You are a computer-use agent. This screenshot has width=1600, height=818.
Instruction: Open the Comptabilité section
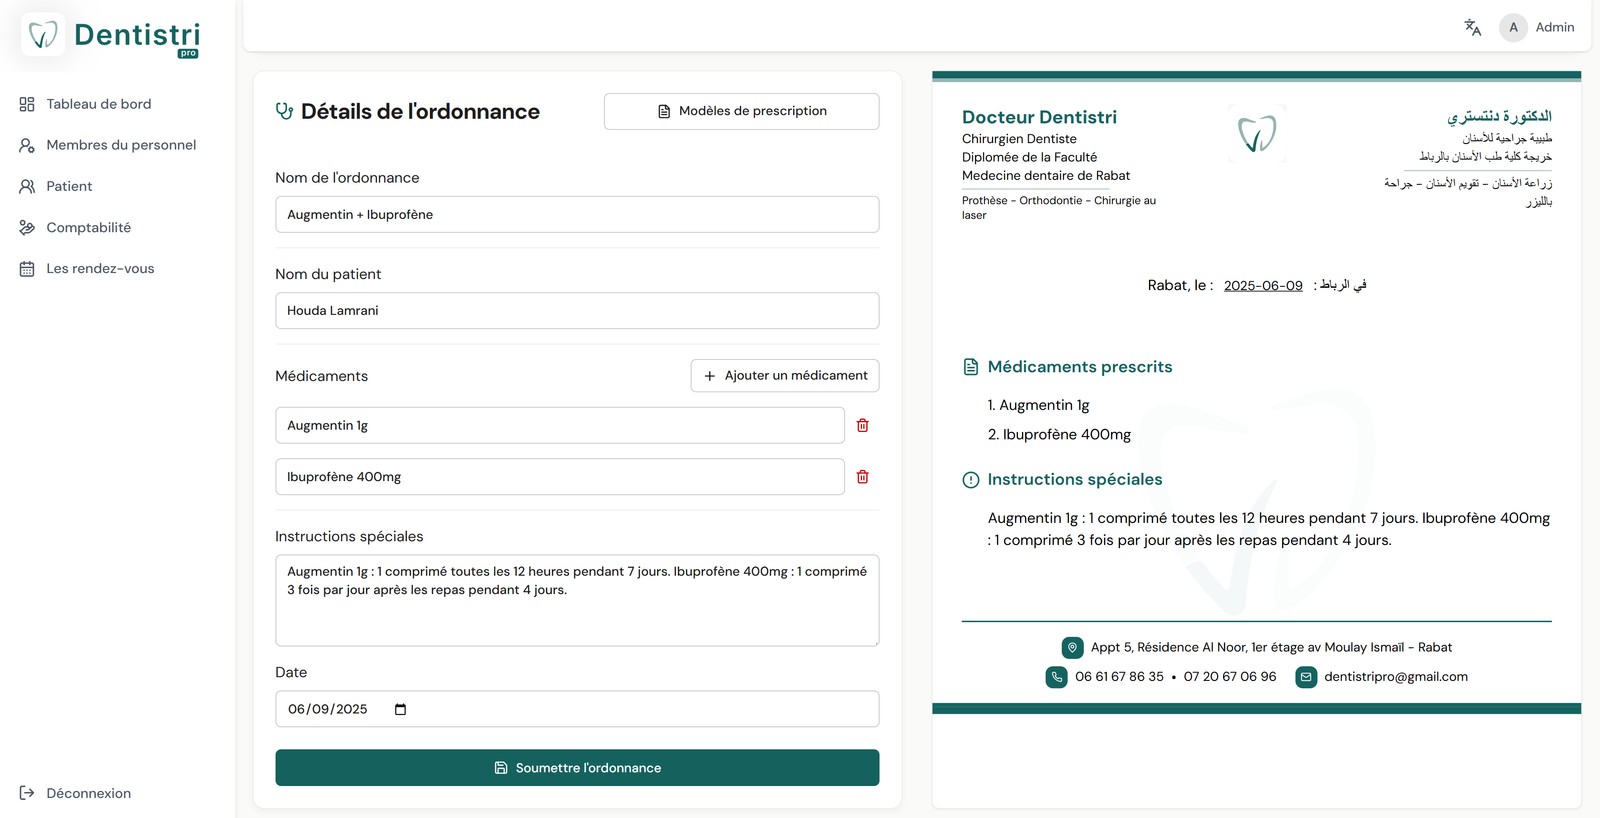pos(88,228)
